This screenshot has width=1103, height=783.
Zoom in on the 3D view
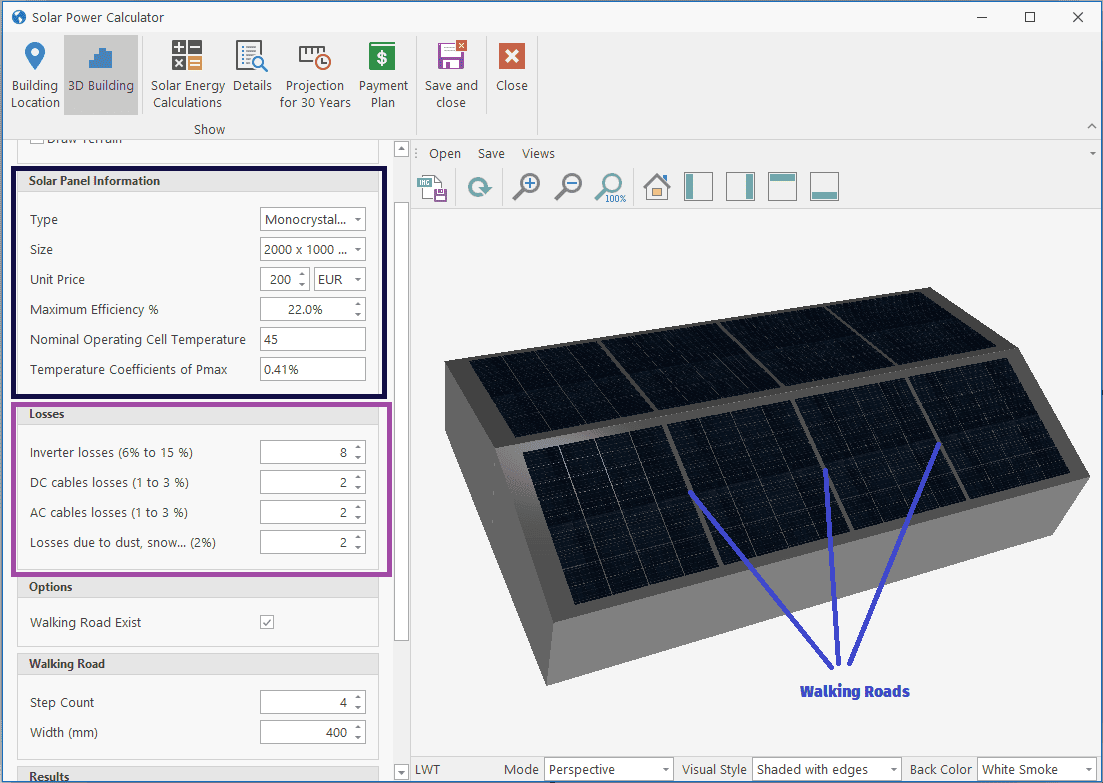526,187
